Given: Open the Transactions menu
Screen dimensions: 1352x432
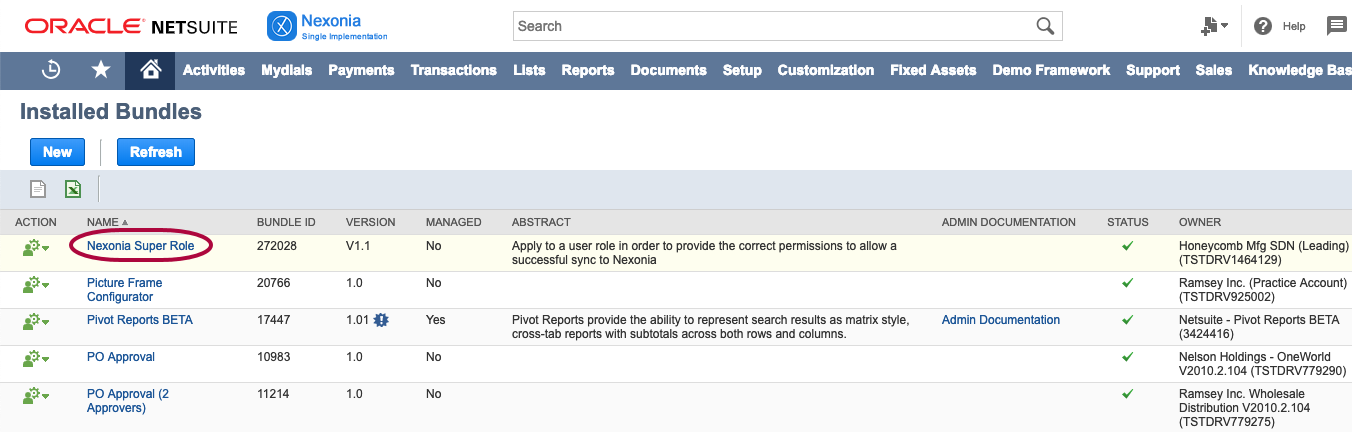Looking at the screenshot, I should point(453,70).
